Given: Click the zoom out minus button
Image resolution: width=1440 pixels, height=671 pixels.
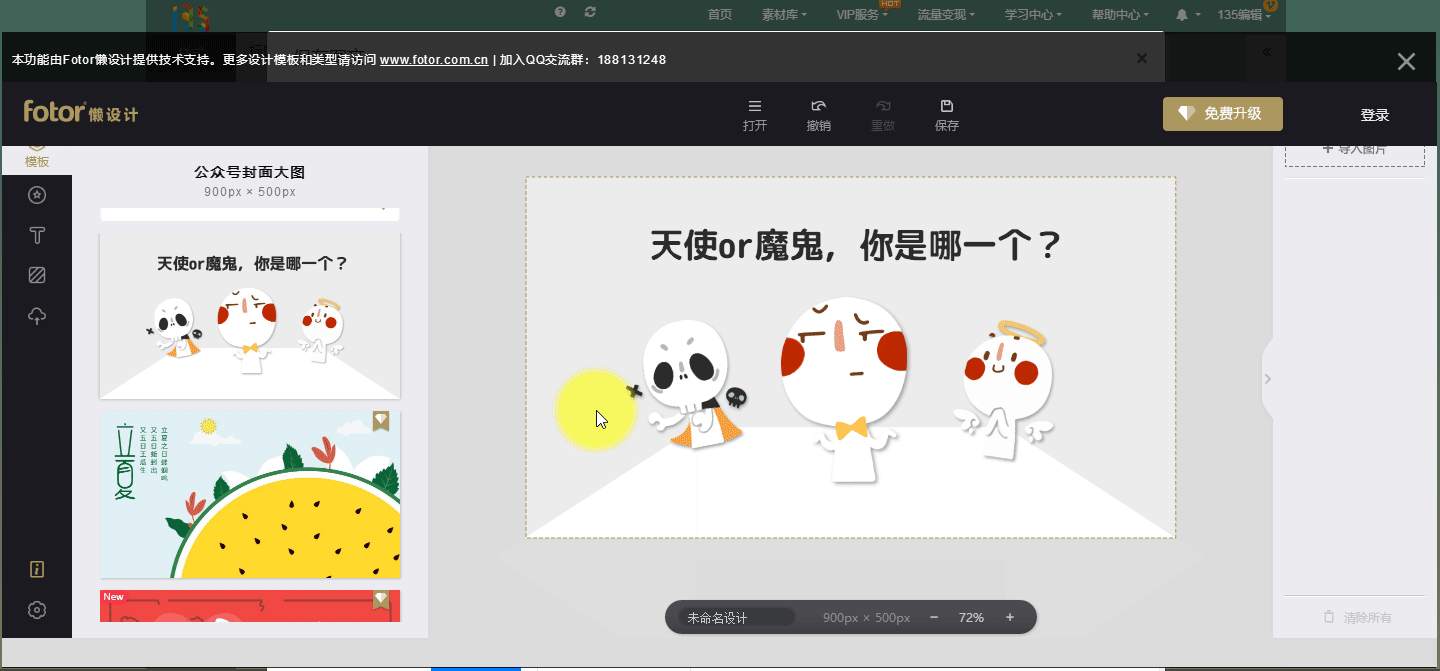Looking at the screenshot, I should click(x=934, y=618).
